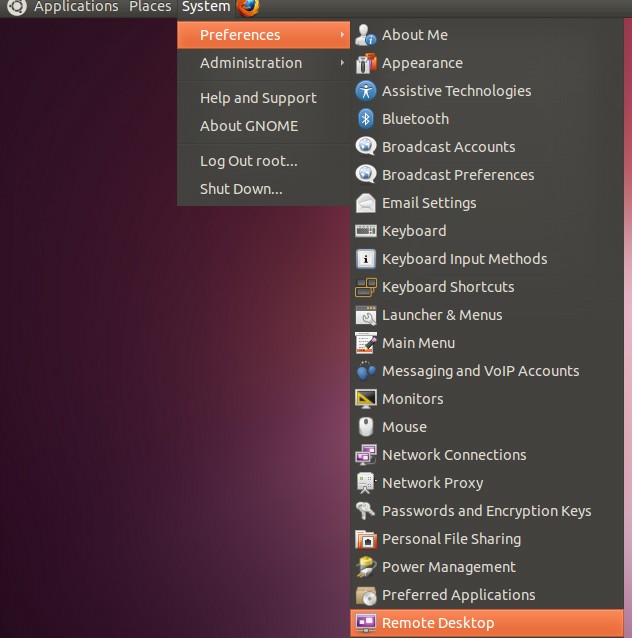The image size is (632, 638).
Task: Choose the Mouse label
Action: (405, 427)
